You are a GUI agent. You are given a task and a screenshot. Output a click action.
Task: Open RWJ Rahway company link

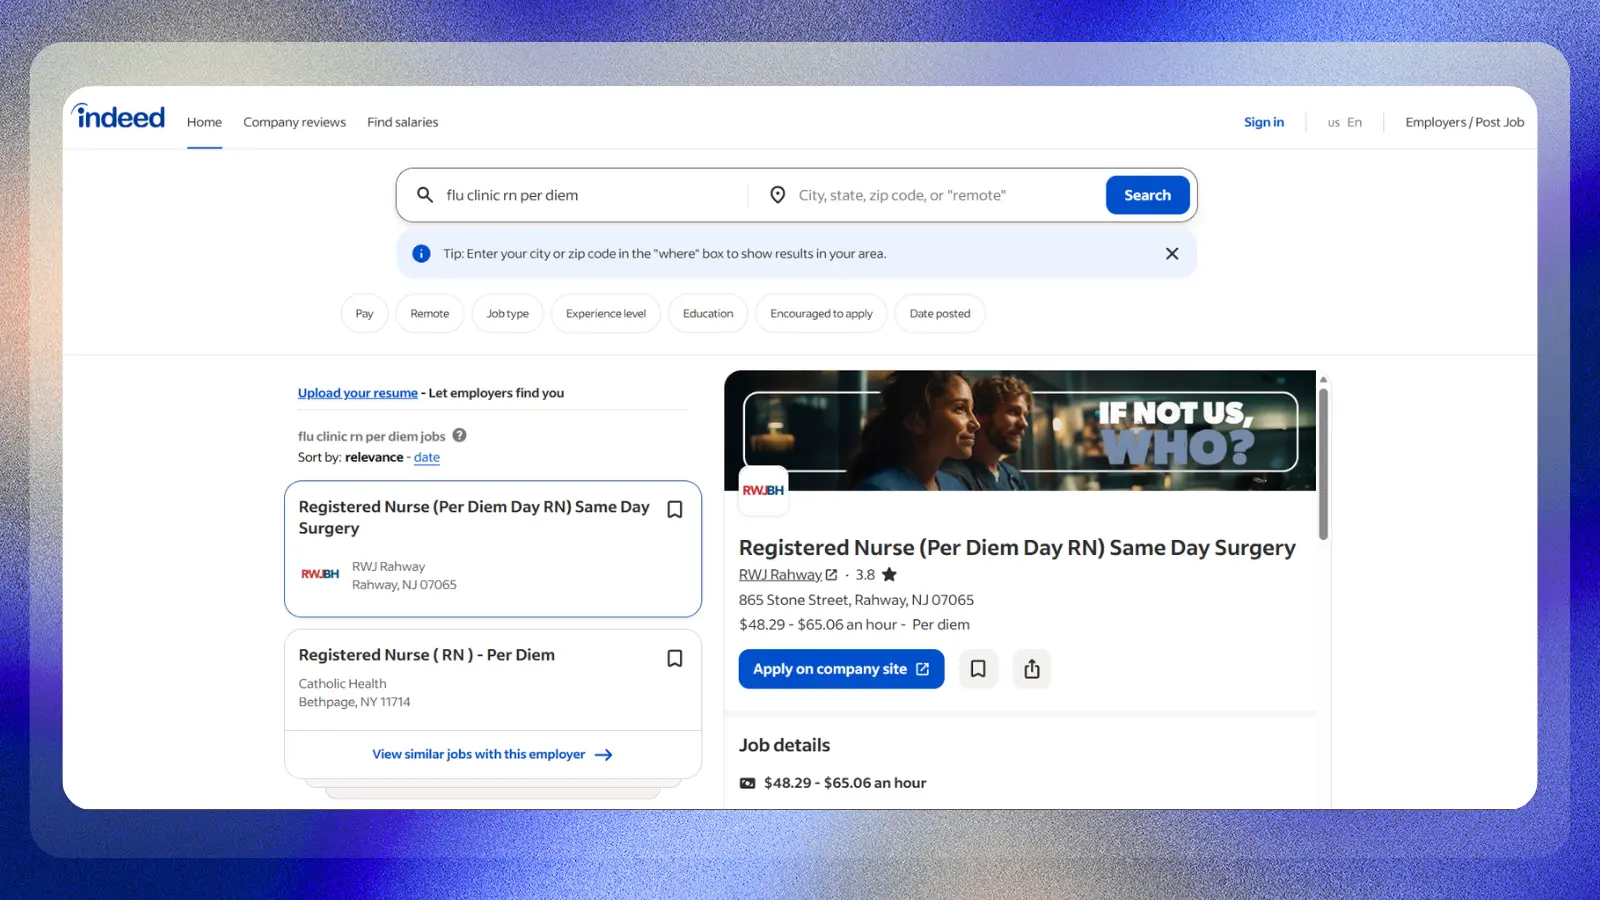[x=780, y=575]
